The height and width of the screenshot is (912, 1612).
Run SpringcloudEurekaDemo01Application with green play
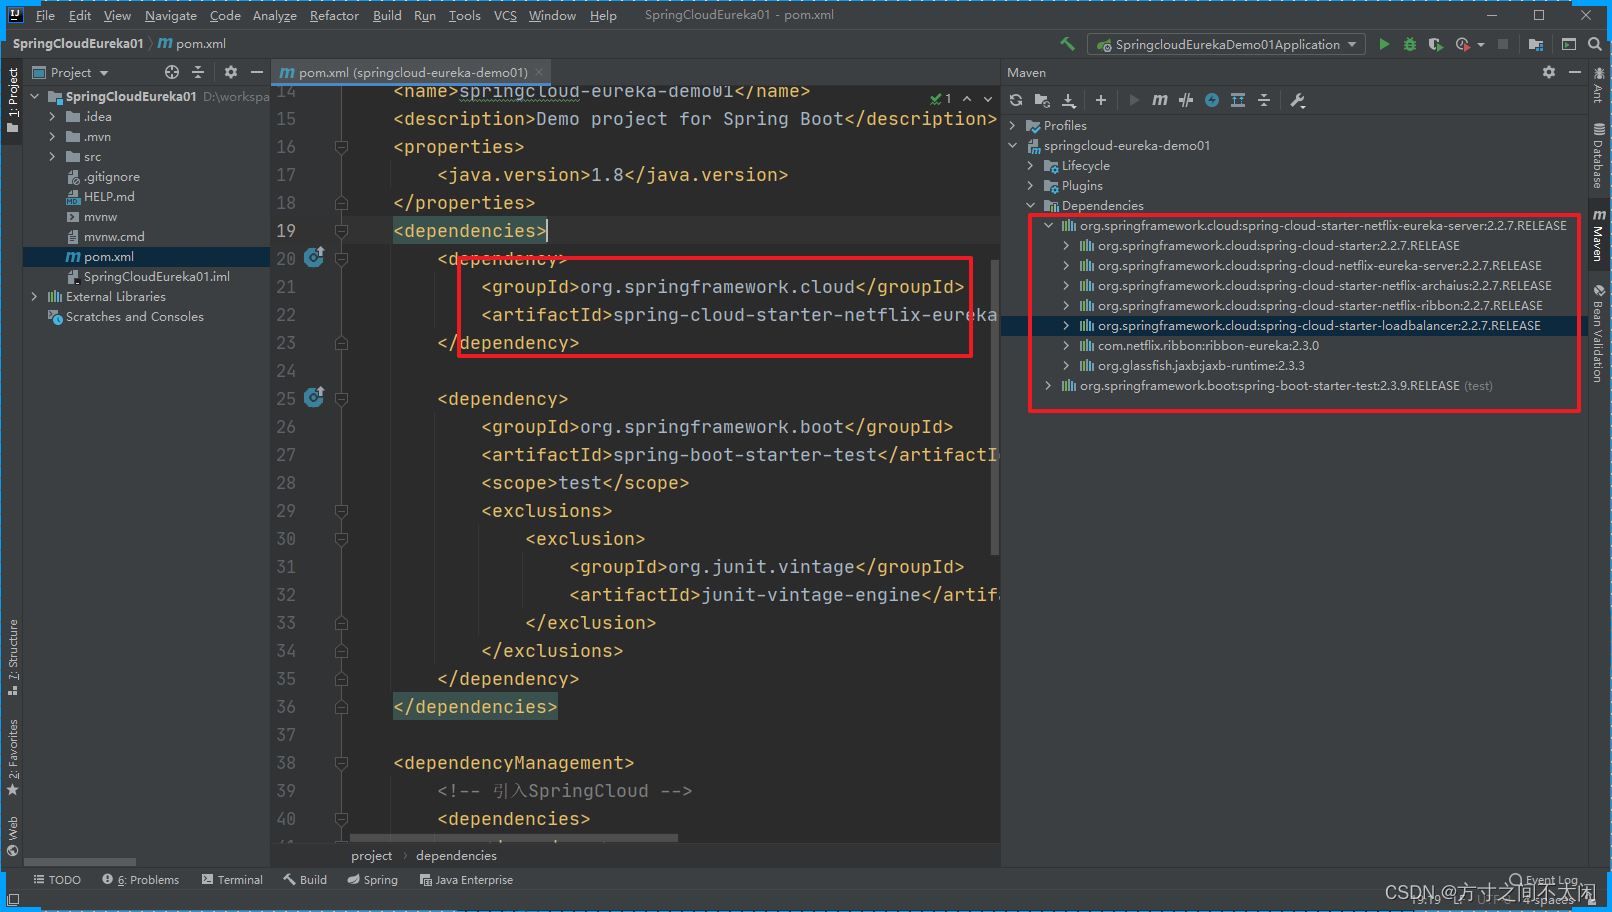[x=1384, y=44]
